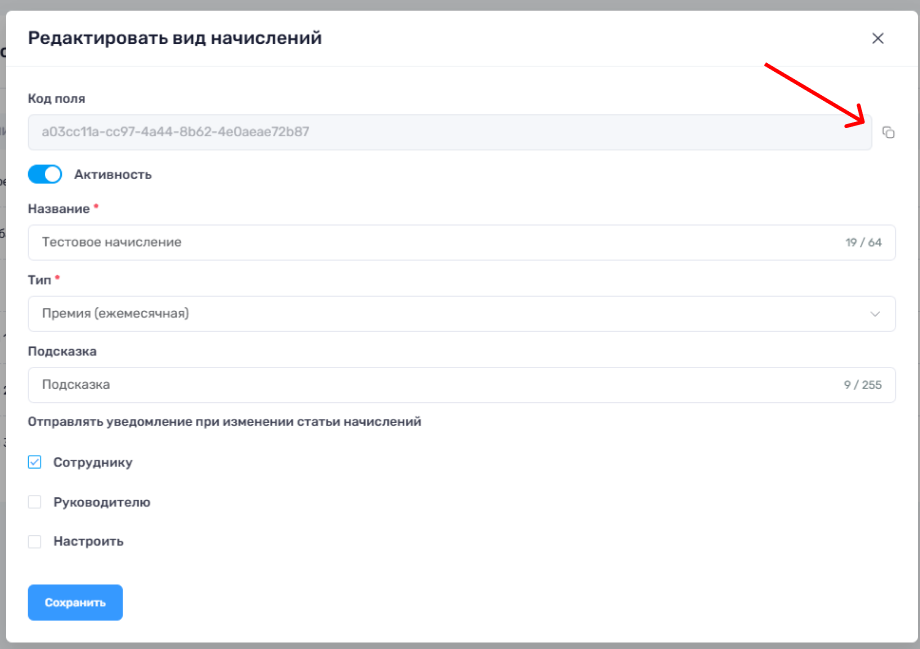The height and width of the screenshot is (649, 920).
Task: Tick the Настроить checkbox
Action: coord(35,541)
